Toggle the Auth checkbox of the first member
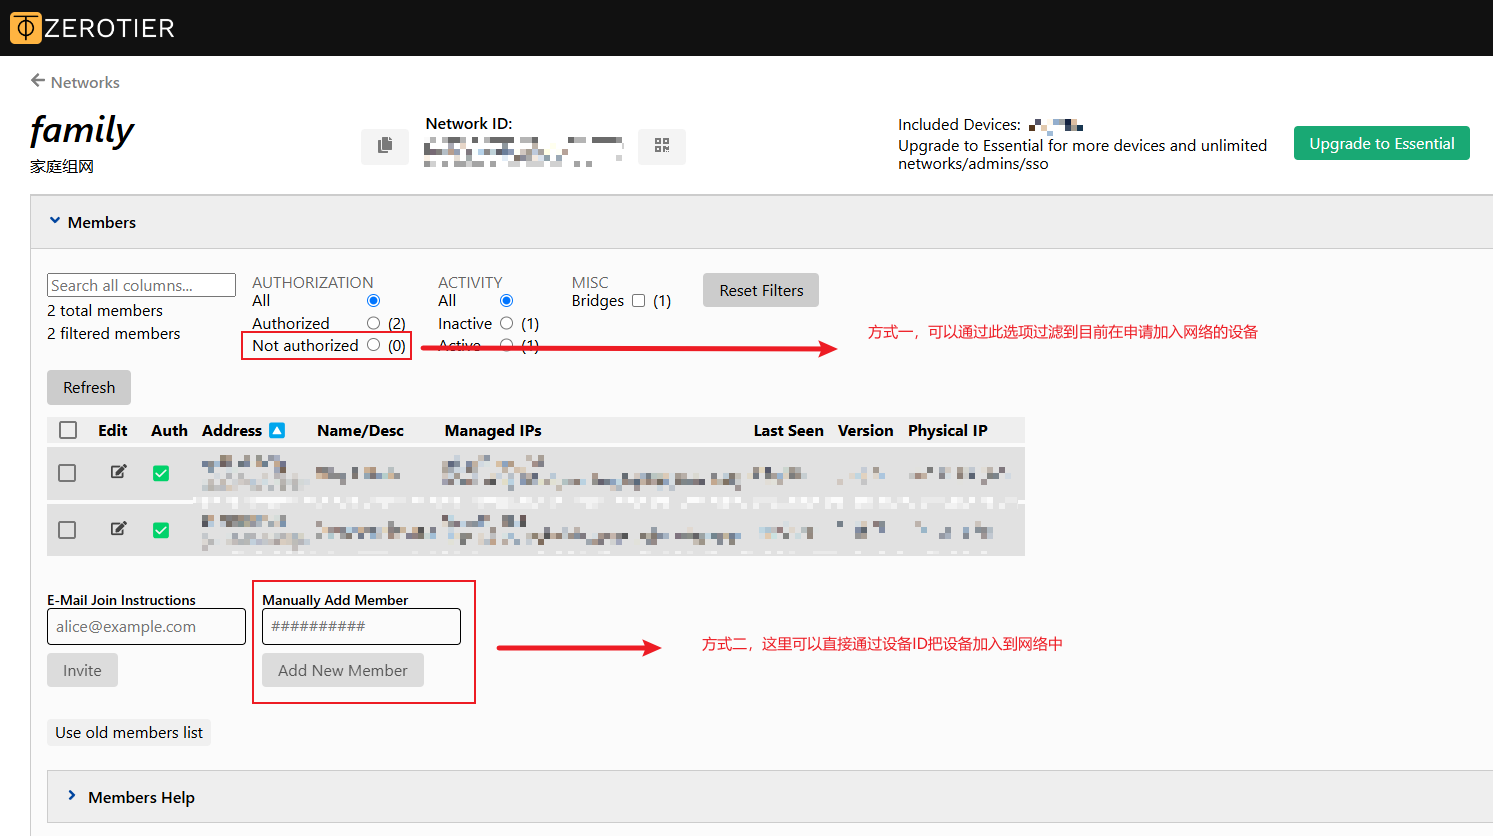1493x836 pixels. click(x=161, y=473)
